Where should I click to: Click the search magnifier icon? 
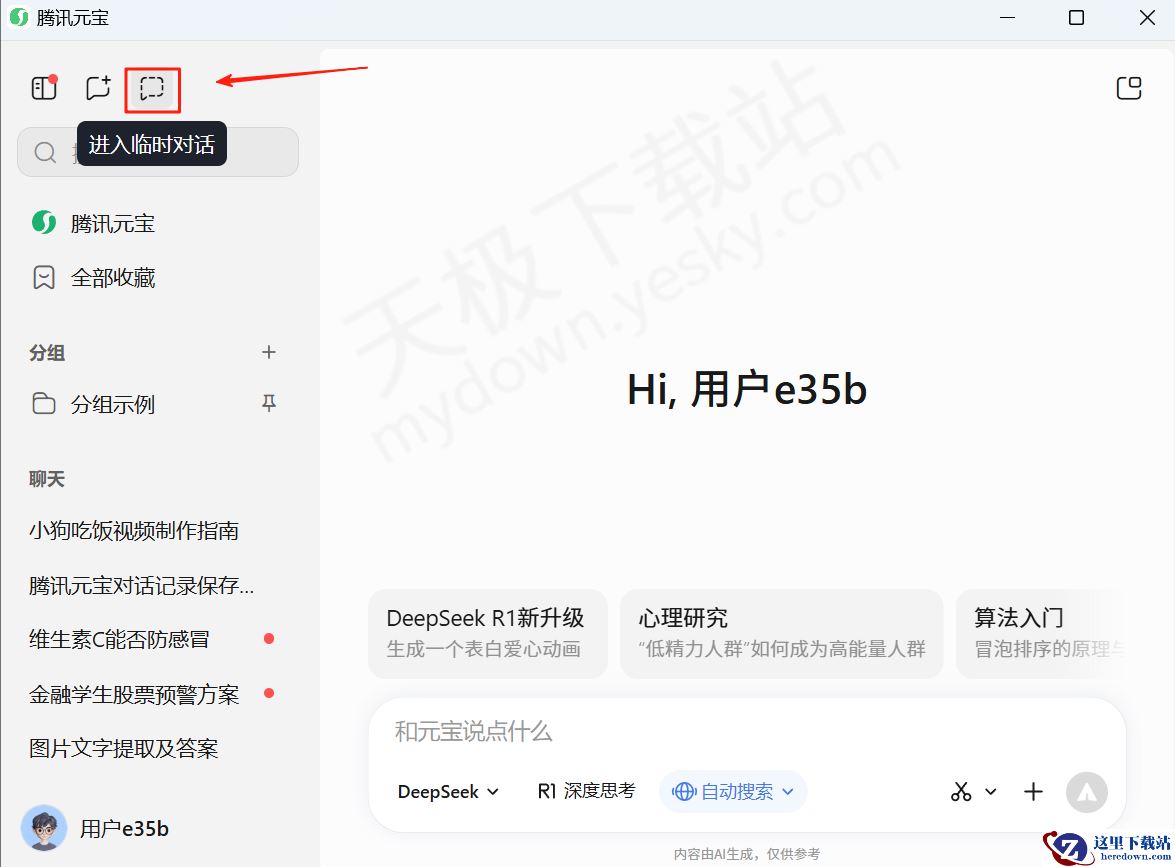(x=45, y=152)
